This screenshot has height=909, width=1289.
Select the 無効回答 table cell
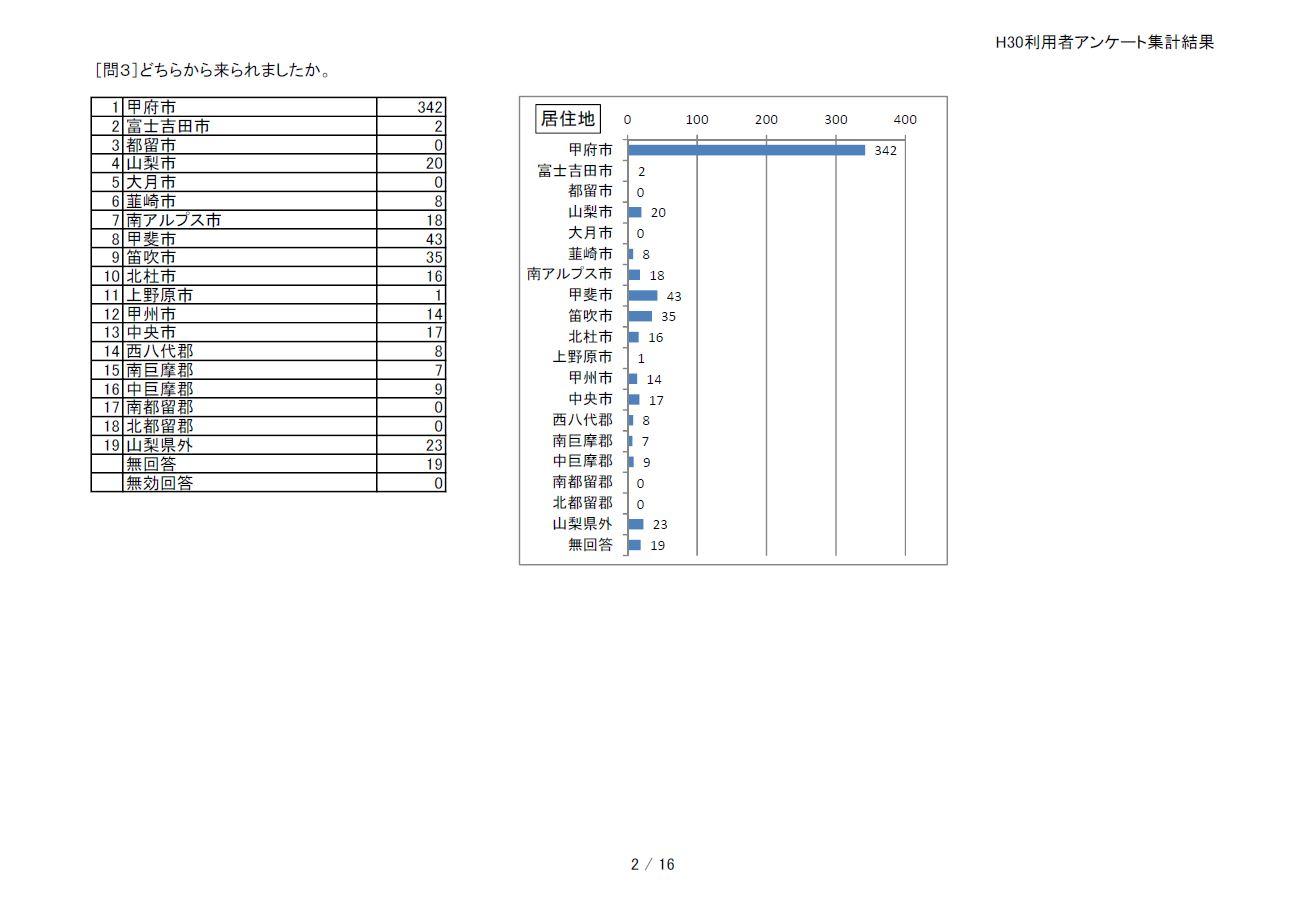pyautogui.click(x=250, y=483)
